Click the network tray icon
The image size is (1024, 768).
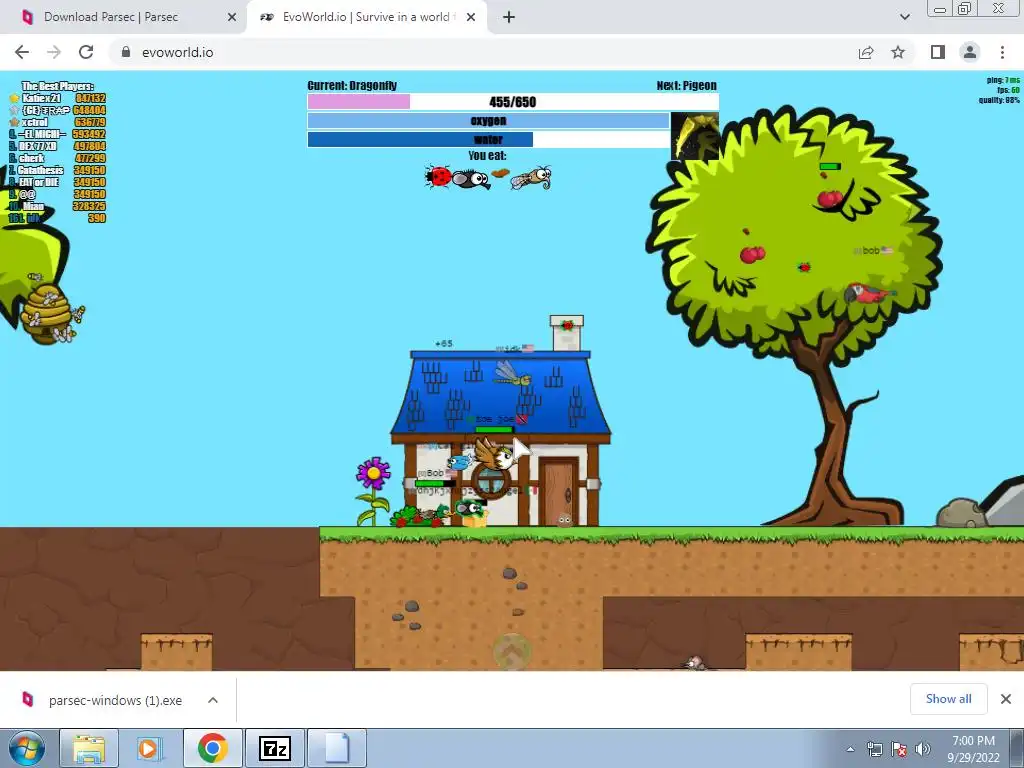874,749
